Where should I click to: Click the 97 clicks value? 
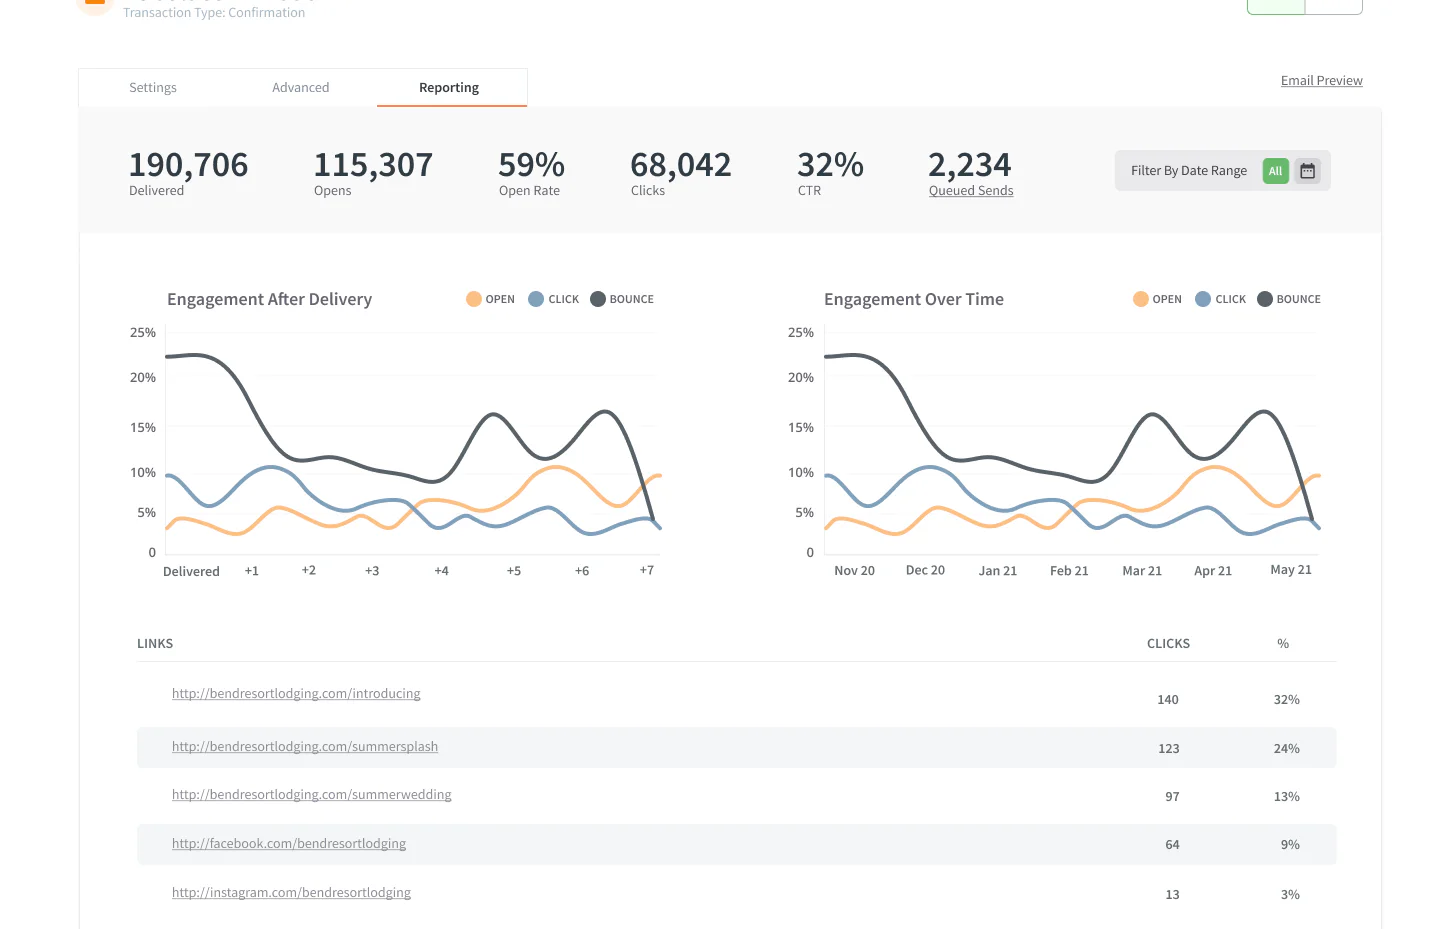[x=1172, y=797]
